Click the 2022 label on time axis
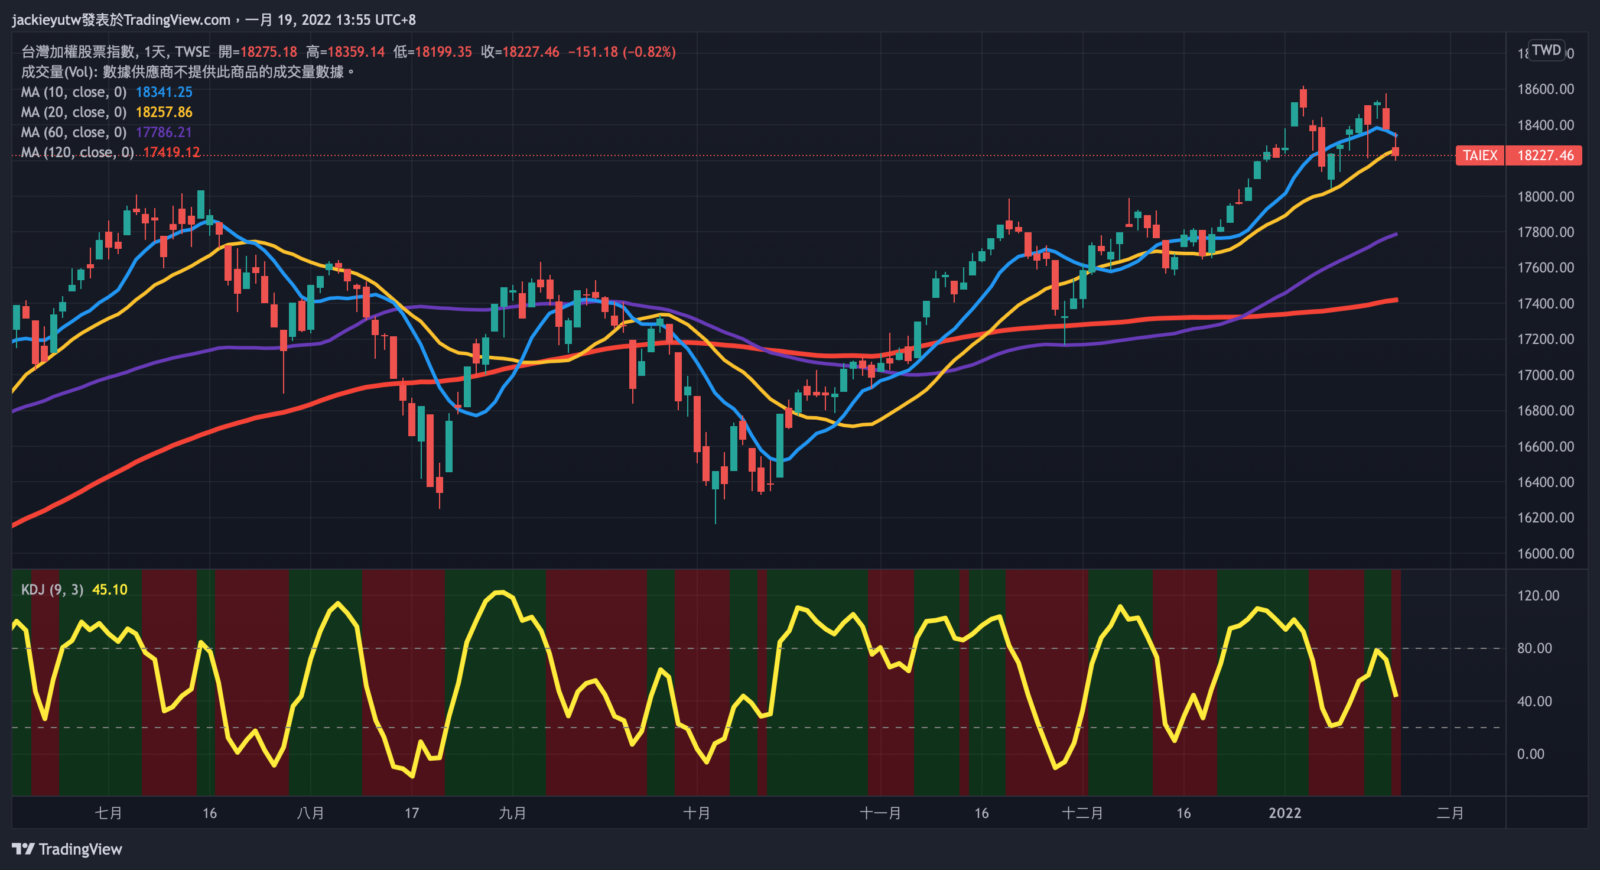 pos(1285,813)
